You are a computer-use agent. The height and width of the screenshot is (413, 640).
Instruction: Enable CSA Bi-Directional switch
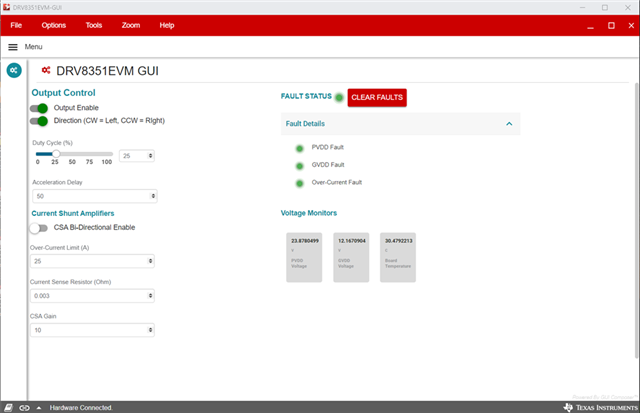(x=39, y=228)
